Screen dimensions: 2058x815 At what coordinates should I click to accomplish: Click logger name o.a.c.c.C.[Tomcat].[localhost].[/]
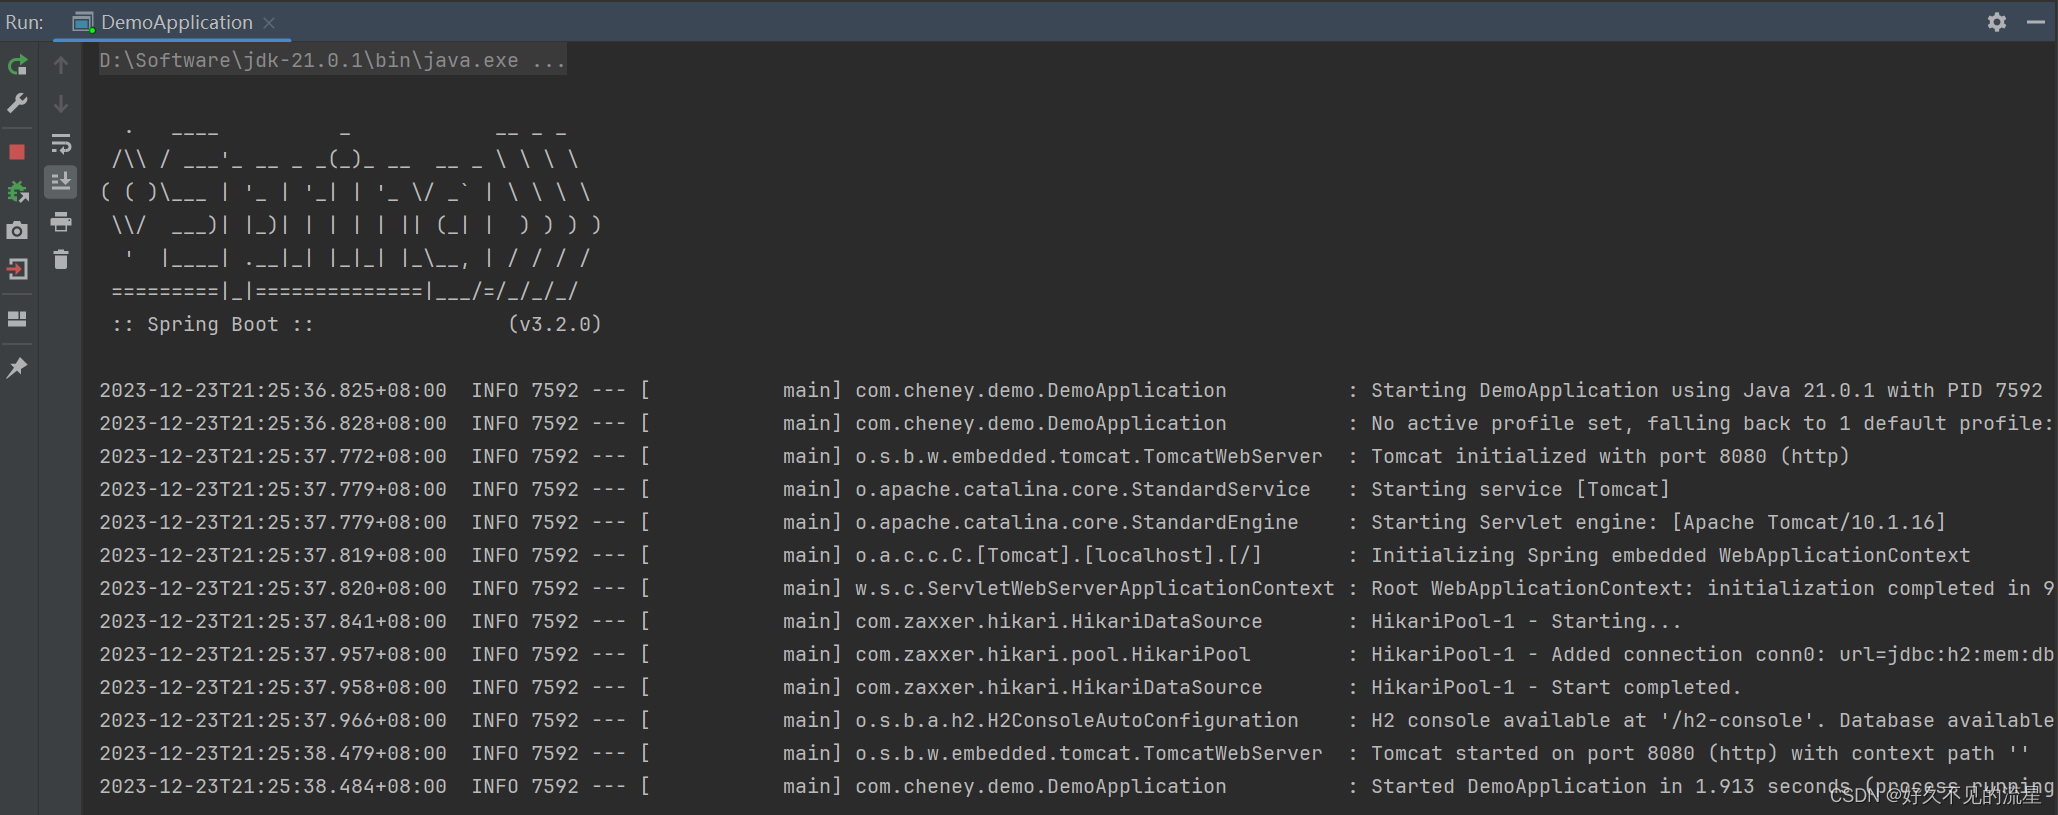[x=1059, y=555]
